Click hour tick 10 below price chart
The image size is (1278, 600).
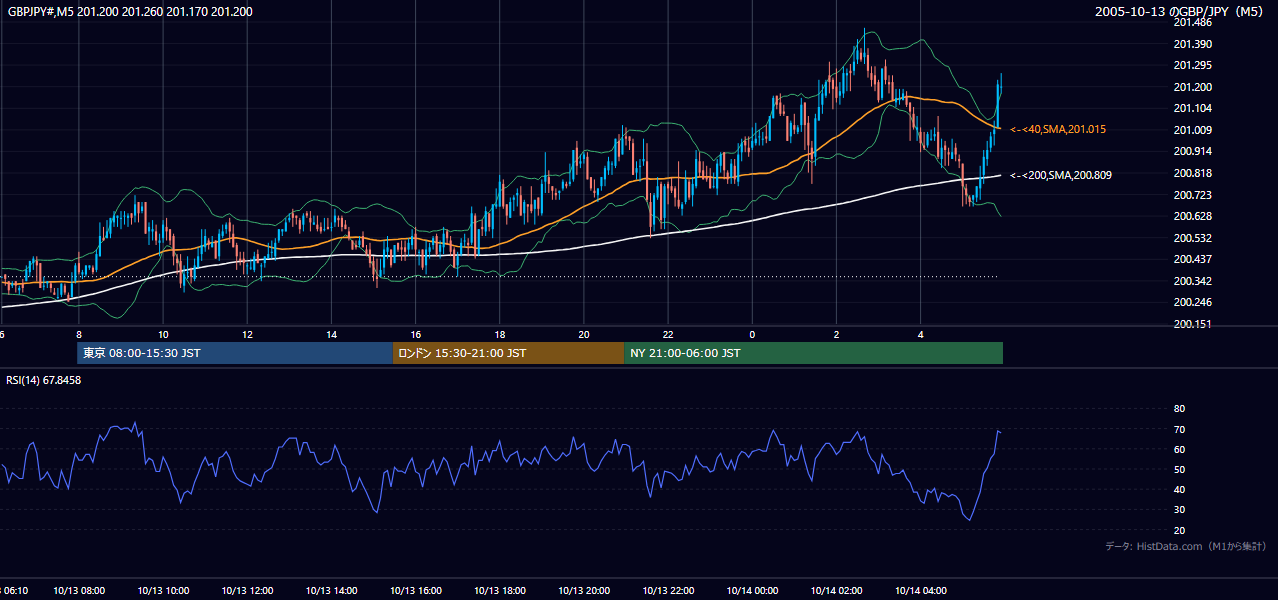click(163, 334)
